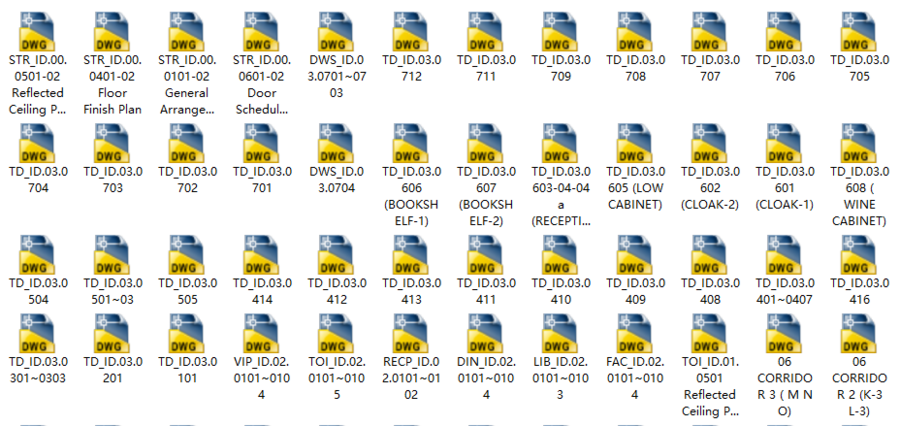Click file name TD_ID.03.0410
Viewport: 900px width, 426px height.
(x=561, y=291)
